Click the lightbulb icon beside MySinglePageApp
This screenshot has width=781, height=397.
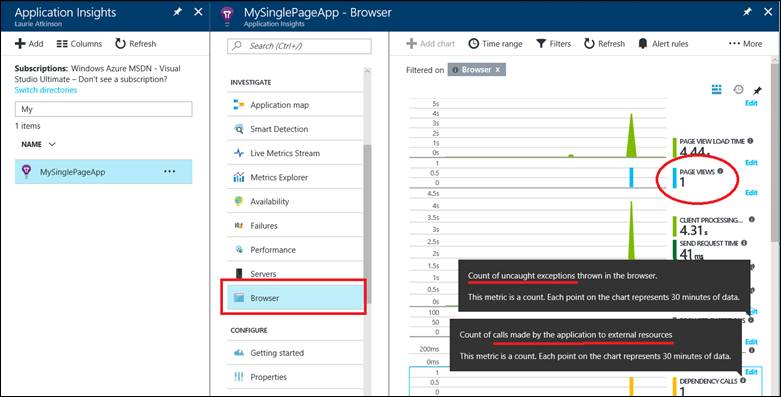[x=26, y=171]
